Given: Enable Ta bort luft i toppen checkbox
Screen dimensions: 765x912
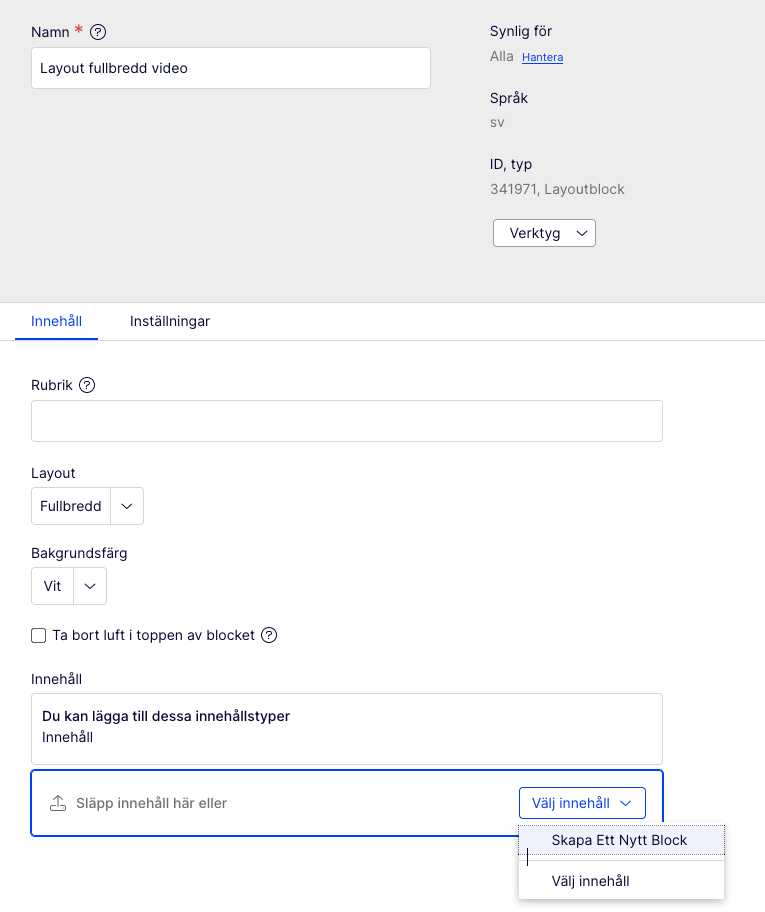Looking at the screenshot, I should [38, 635].
